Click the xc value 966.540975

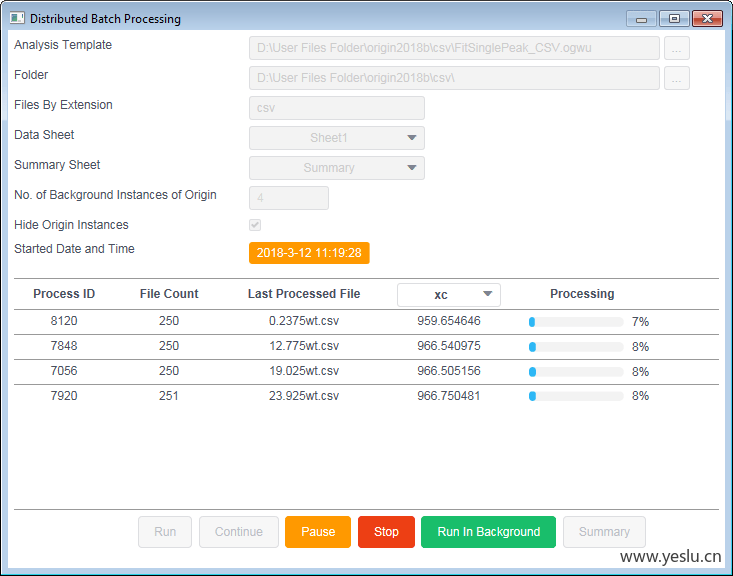[449, 346]
